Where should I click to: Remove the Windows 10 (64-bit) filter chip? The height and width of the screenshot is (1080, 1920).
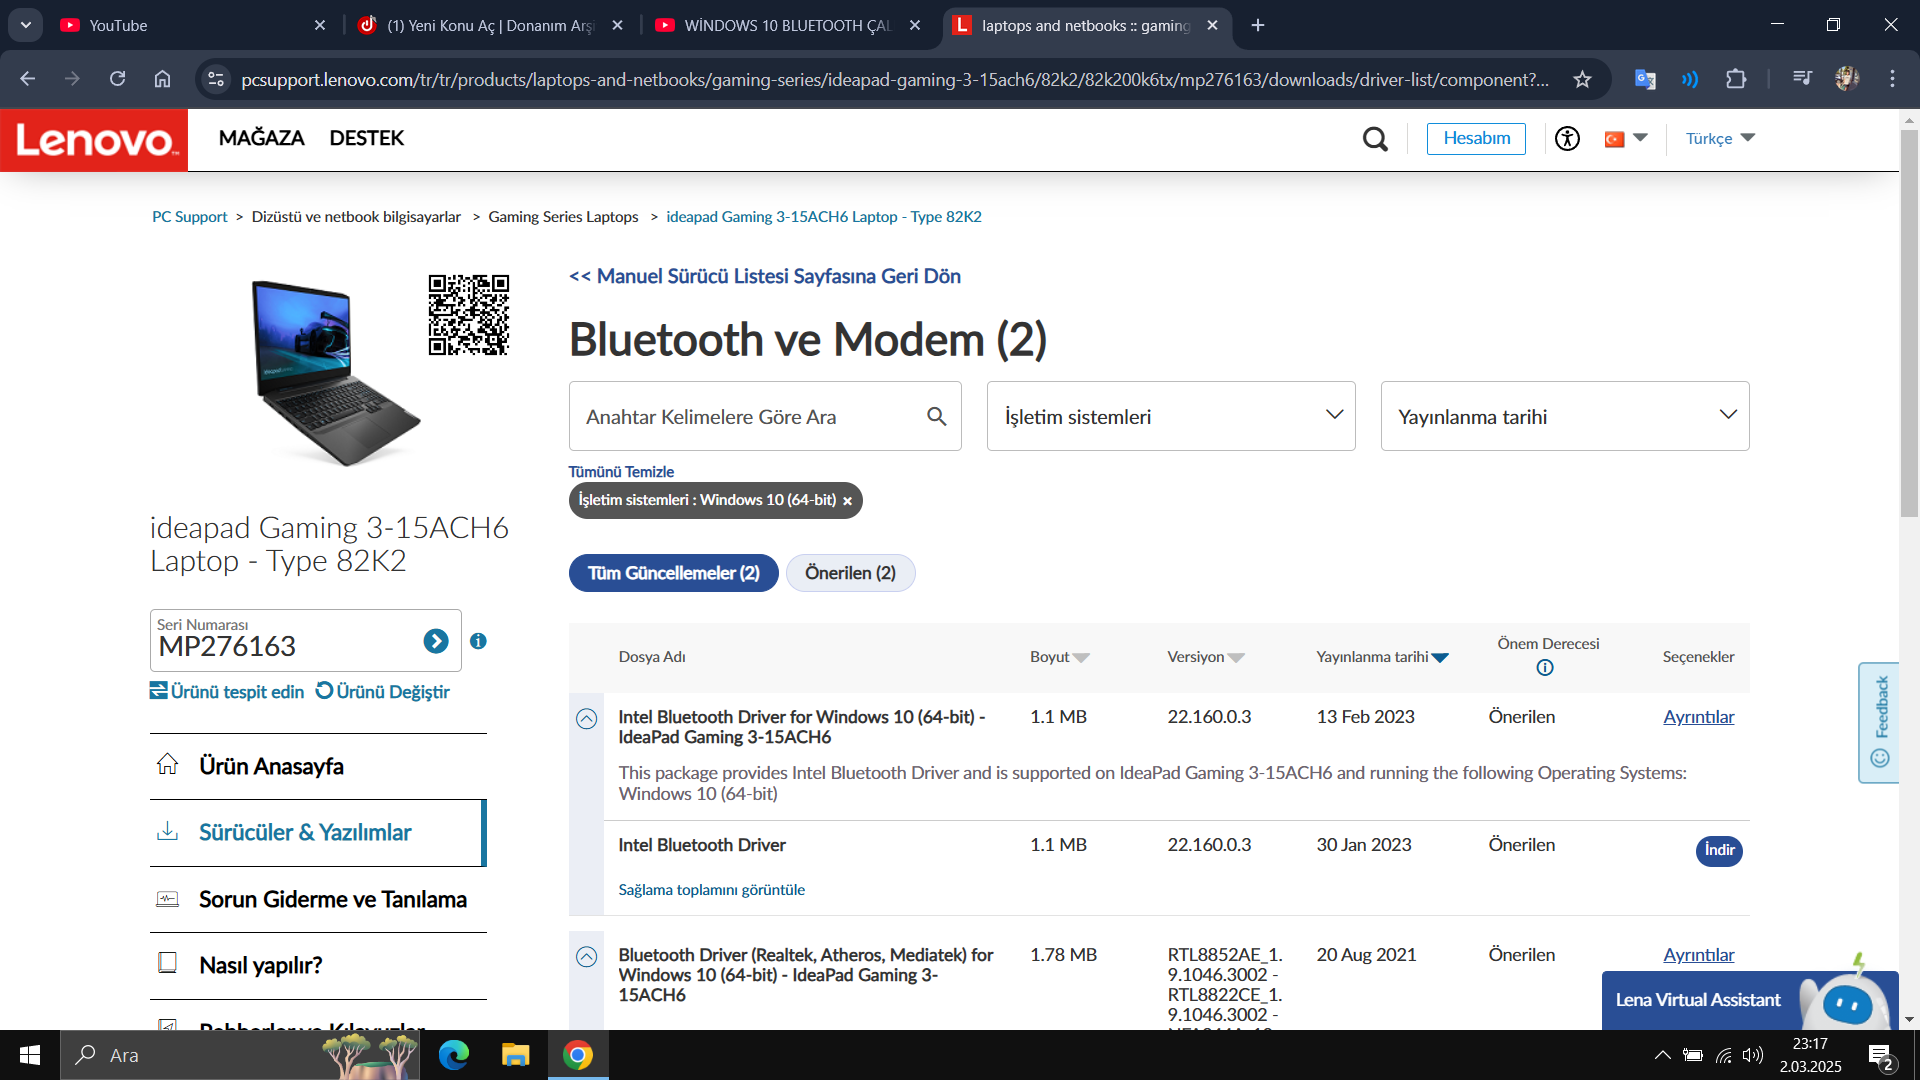point(847,501)
